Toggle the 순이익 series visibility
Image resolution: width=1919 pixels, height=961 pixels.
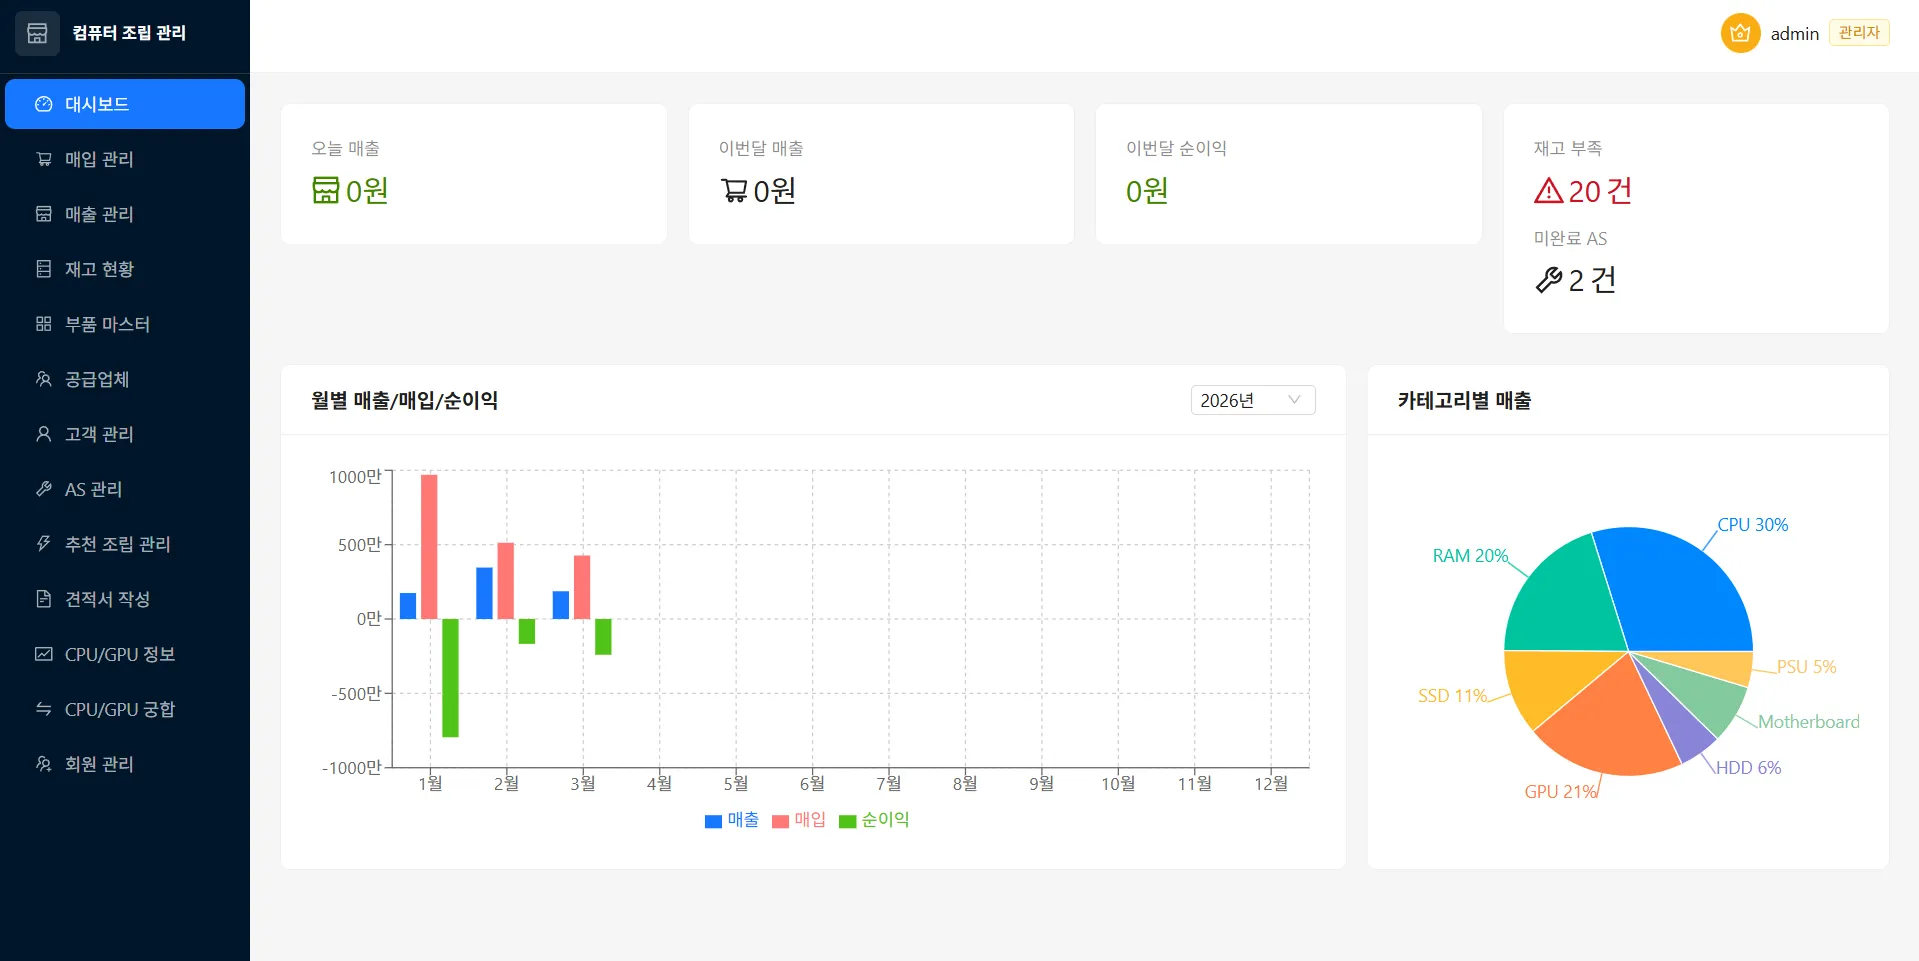click(x=873, y=820)
